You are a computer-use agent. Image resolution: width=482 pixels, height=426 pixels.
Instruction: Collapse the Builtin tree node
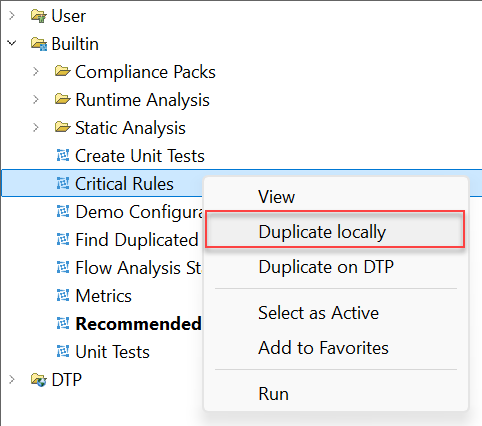click(12, 43)
